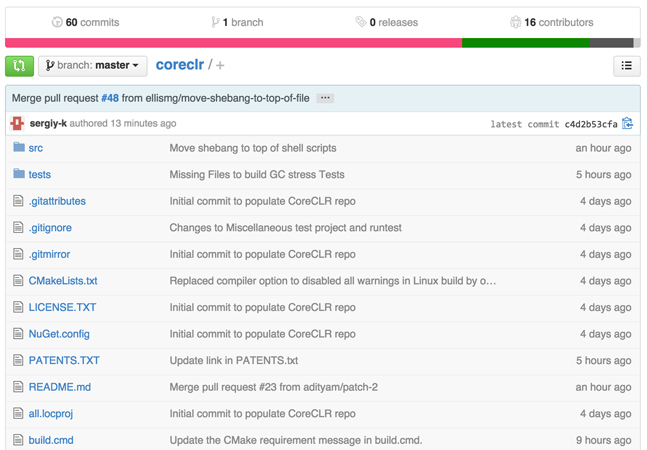The image size is (647, 450).
Task: Open the build.cmd file
Action: click(51, 440)
